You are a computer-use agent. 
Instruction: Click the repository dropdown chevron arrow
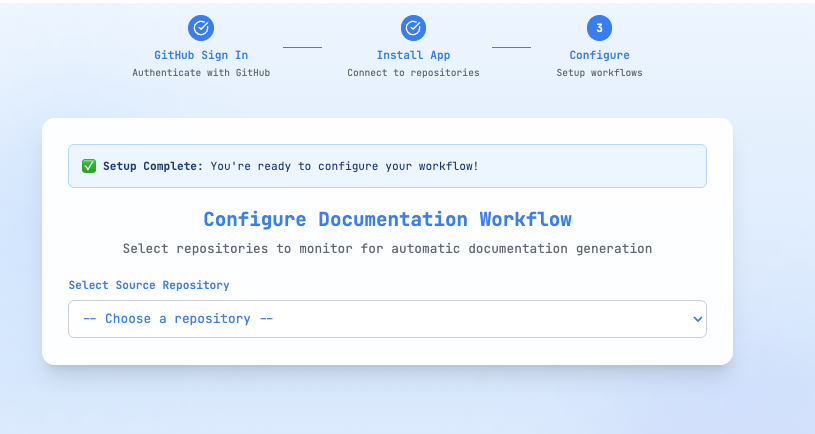tap(697, 319)
